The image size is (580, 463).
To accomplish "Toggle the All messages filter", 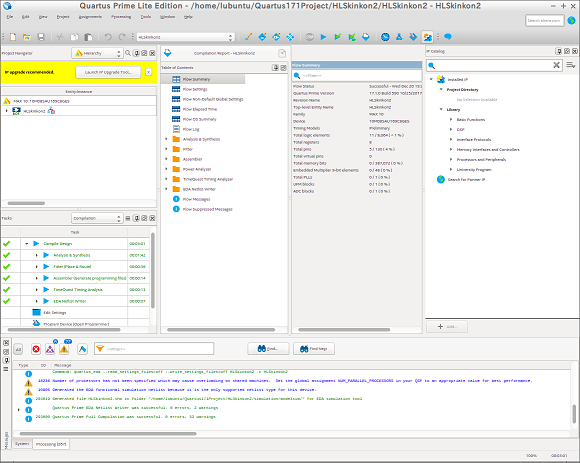I will pos(18,349).
